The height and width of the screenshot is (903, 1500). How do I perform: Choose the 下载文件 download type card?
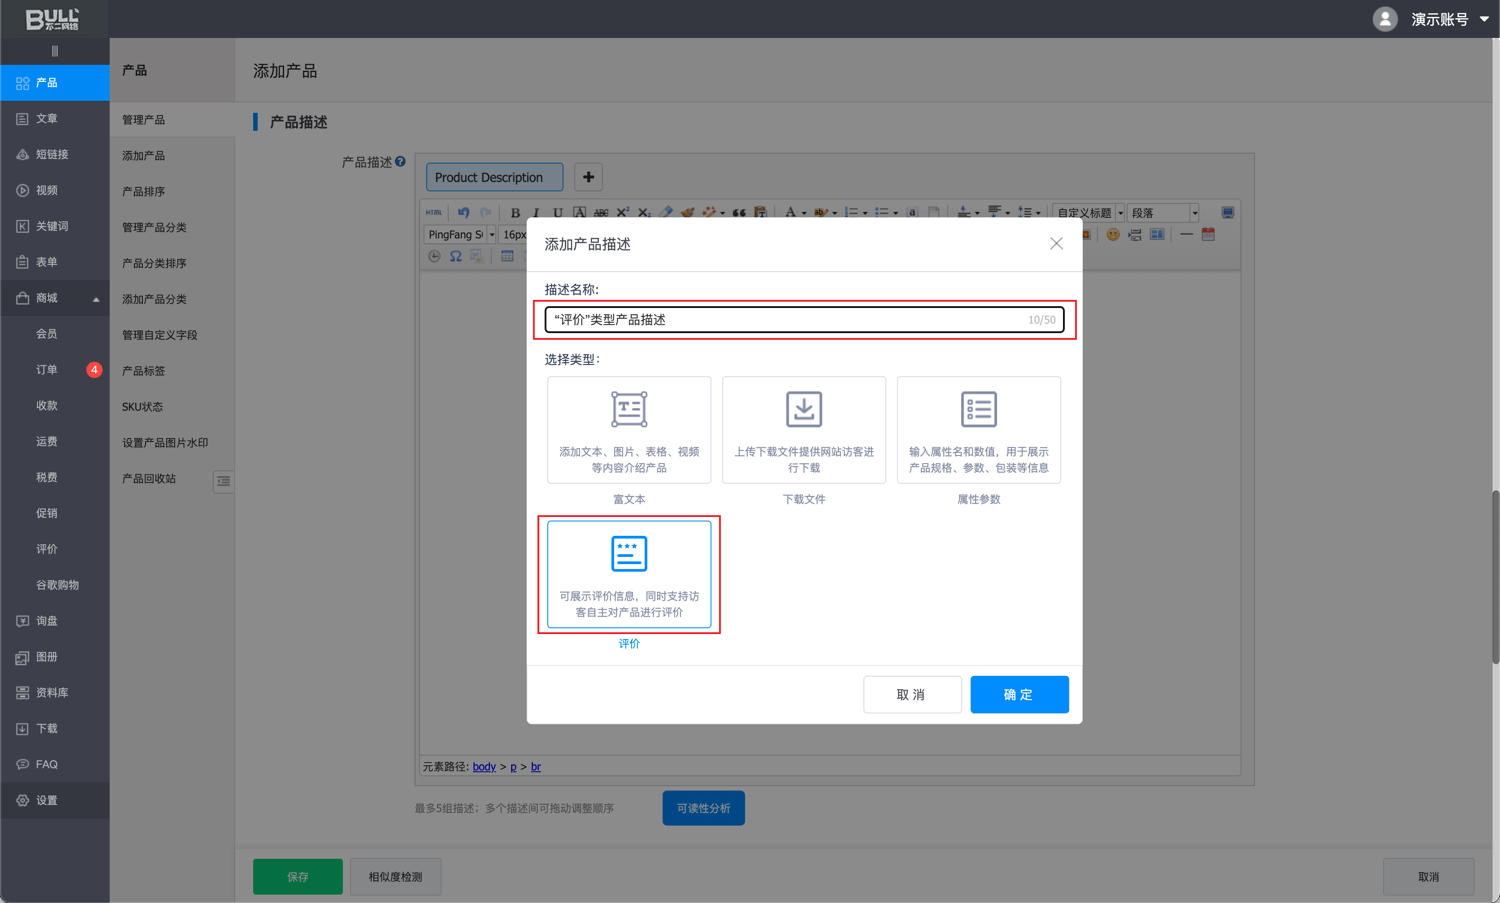pos(803,430)
